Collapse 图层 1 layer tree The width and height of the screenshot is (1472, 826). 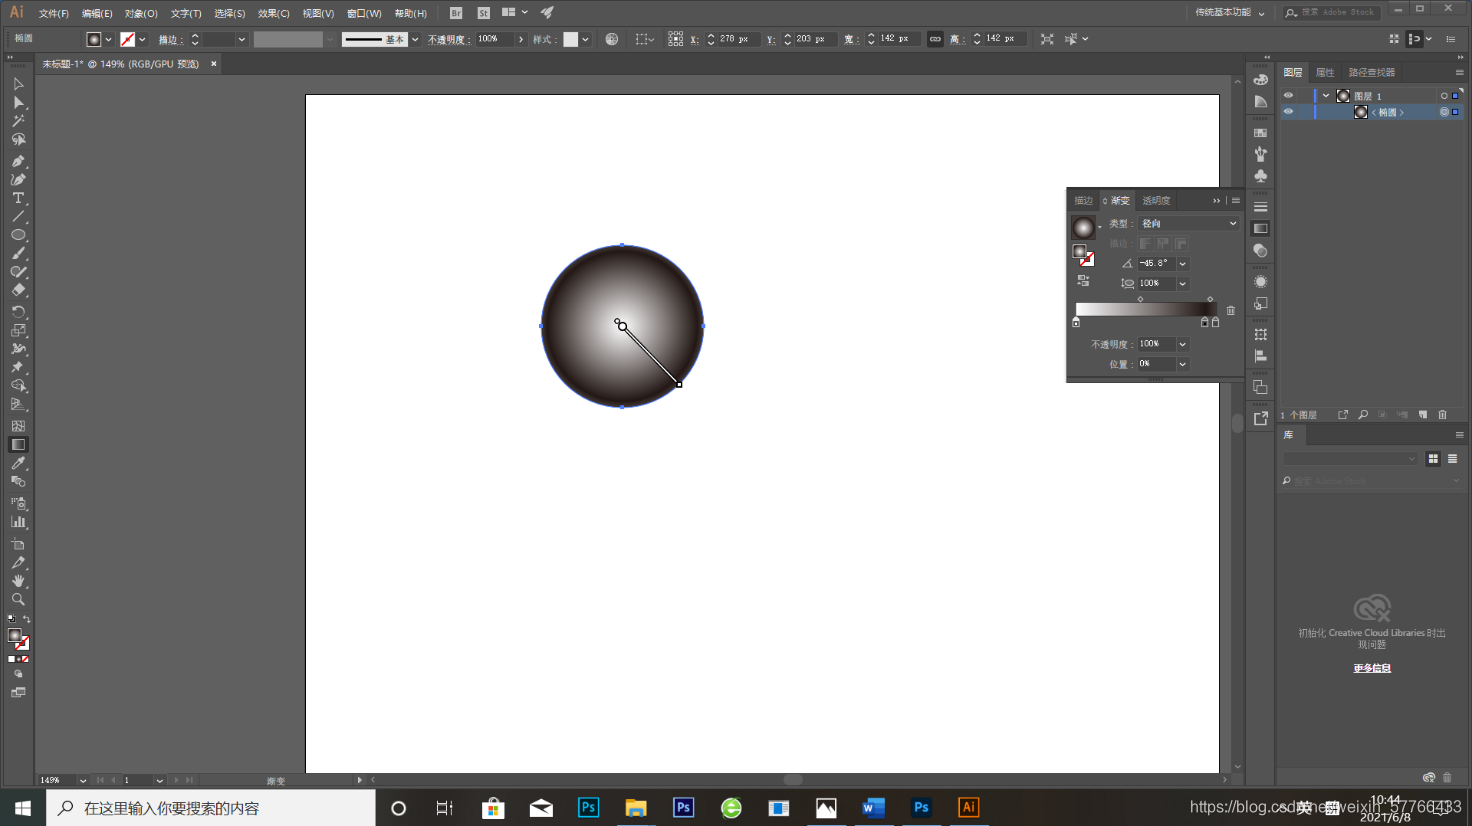[1326, 96]
